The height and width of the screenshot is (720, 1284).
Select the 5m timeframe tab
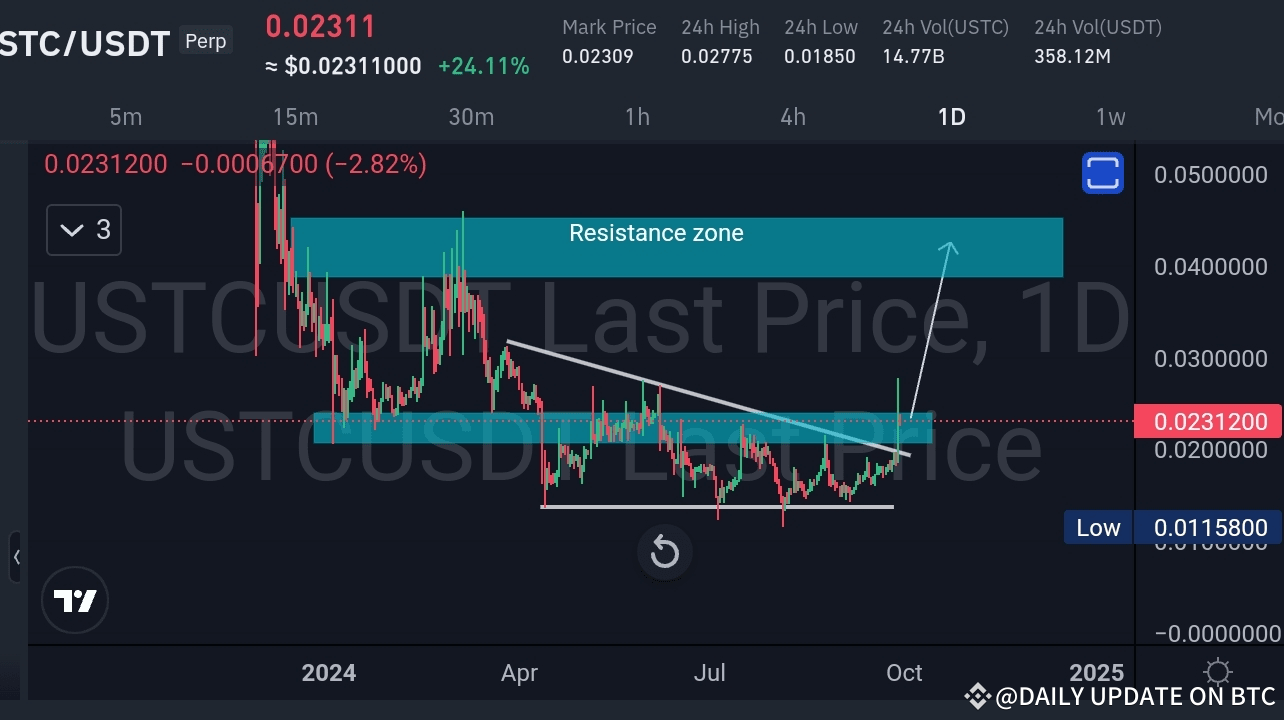125,117
